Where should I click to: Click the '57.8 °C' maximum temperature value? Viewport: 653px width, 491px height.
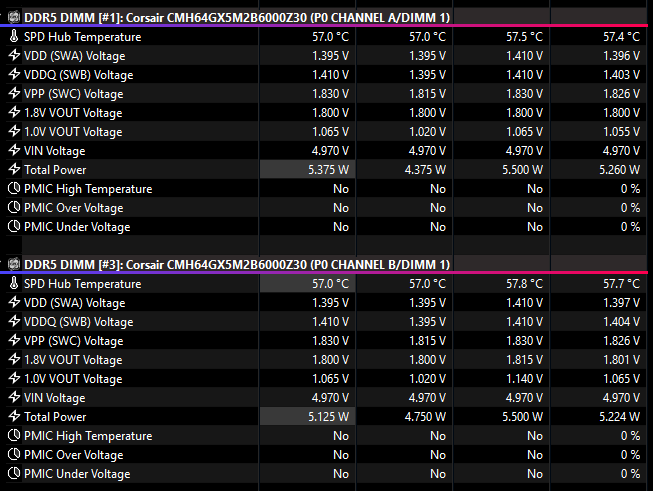pyautogui.click(x=524, y=284)
